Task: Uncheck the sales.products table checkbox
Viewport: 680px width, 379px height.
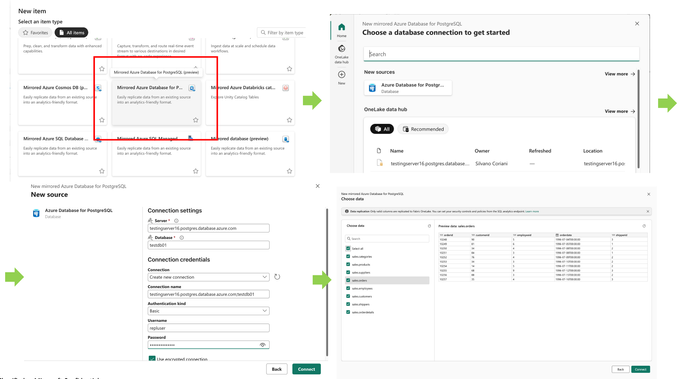Action: point(348,265)
